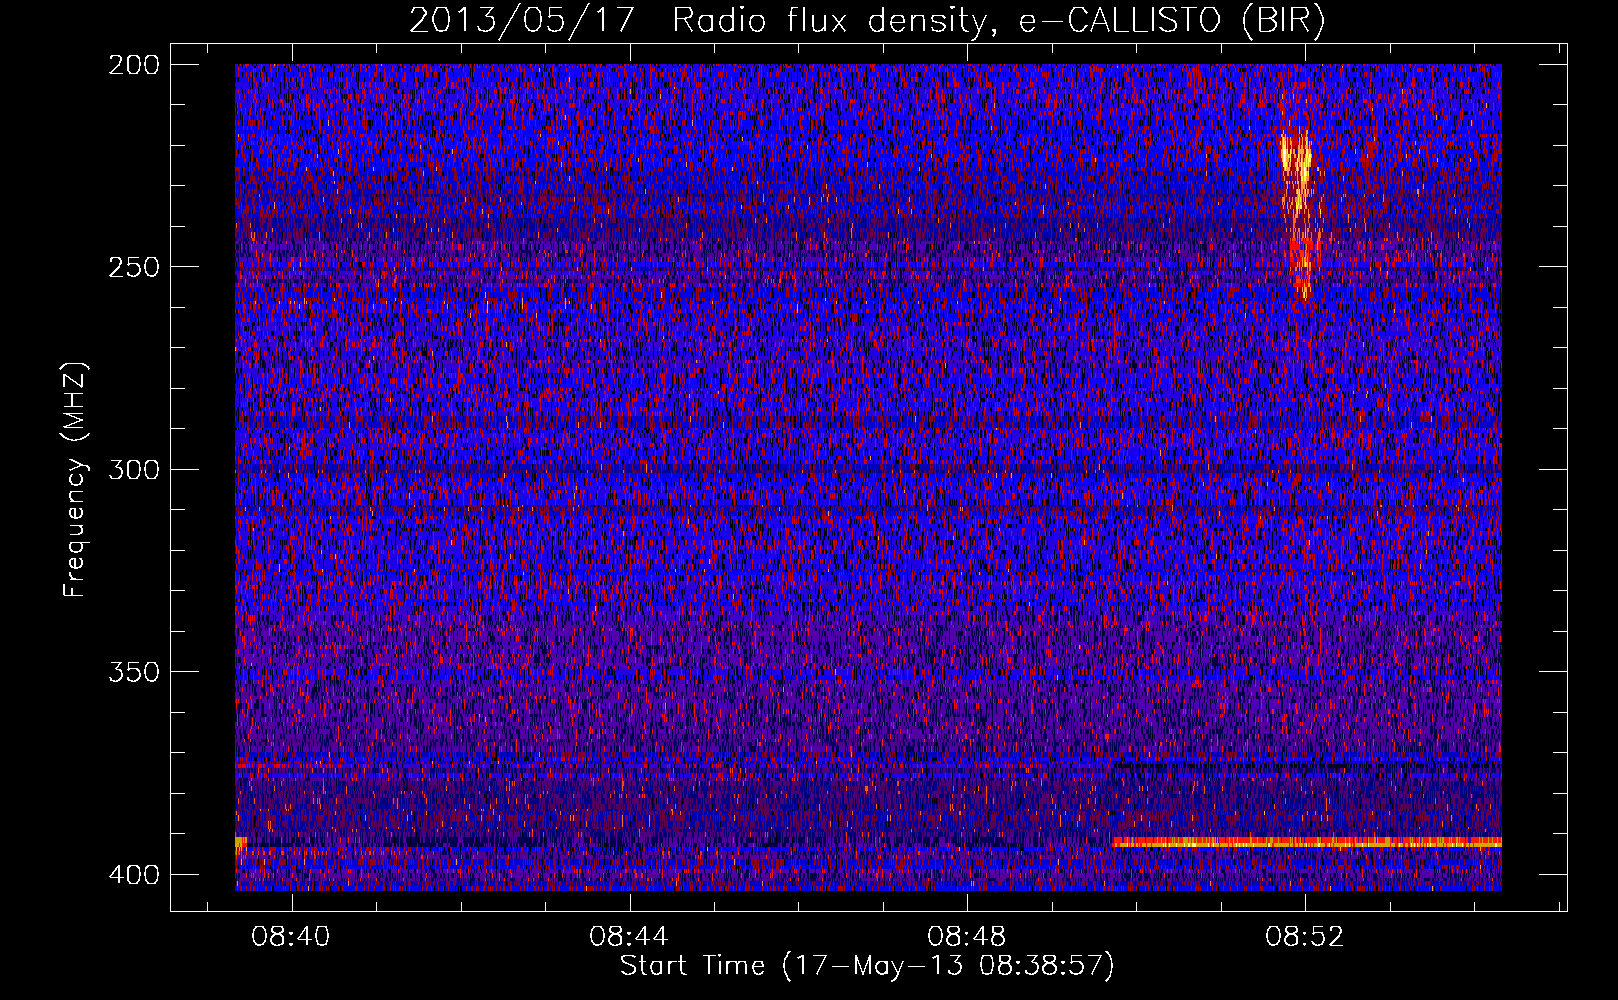Click the 08:44 time tick label

629,937
